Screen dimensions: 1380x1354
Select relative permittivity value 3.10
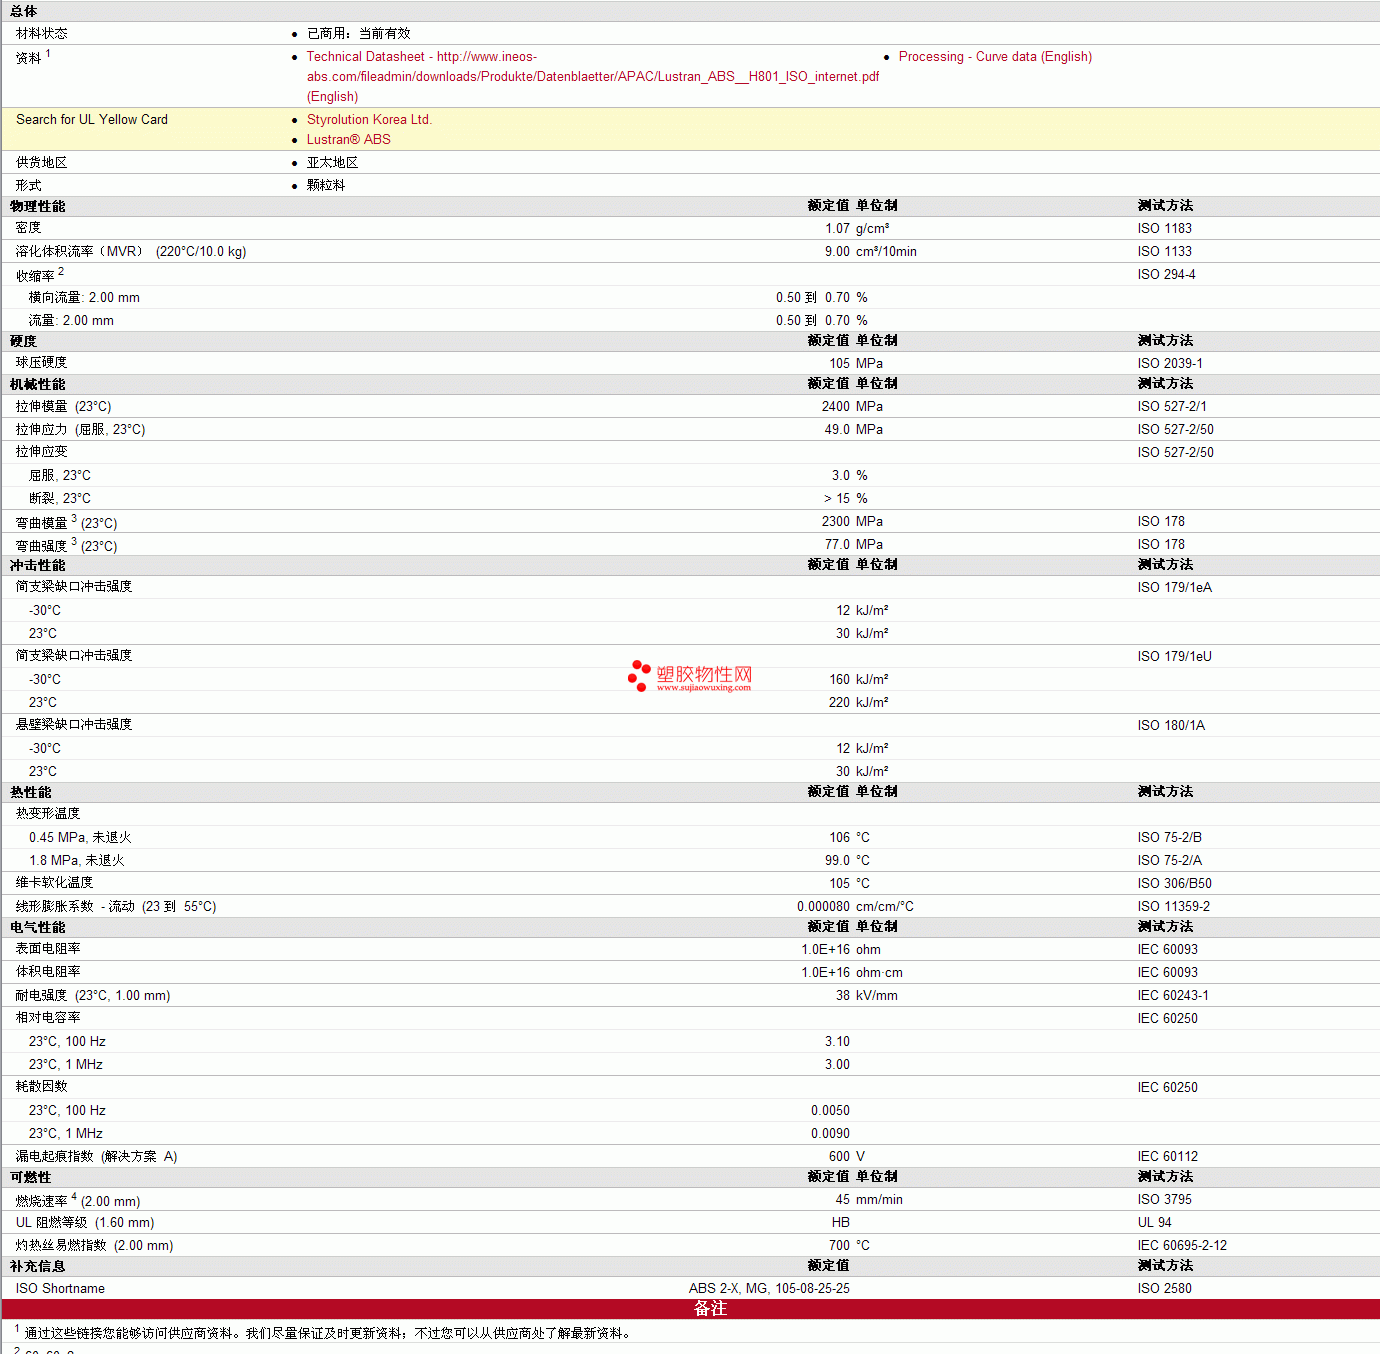(x=837, y=1041)
